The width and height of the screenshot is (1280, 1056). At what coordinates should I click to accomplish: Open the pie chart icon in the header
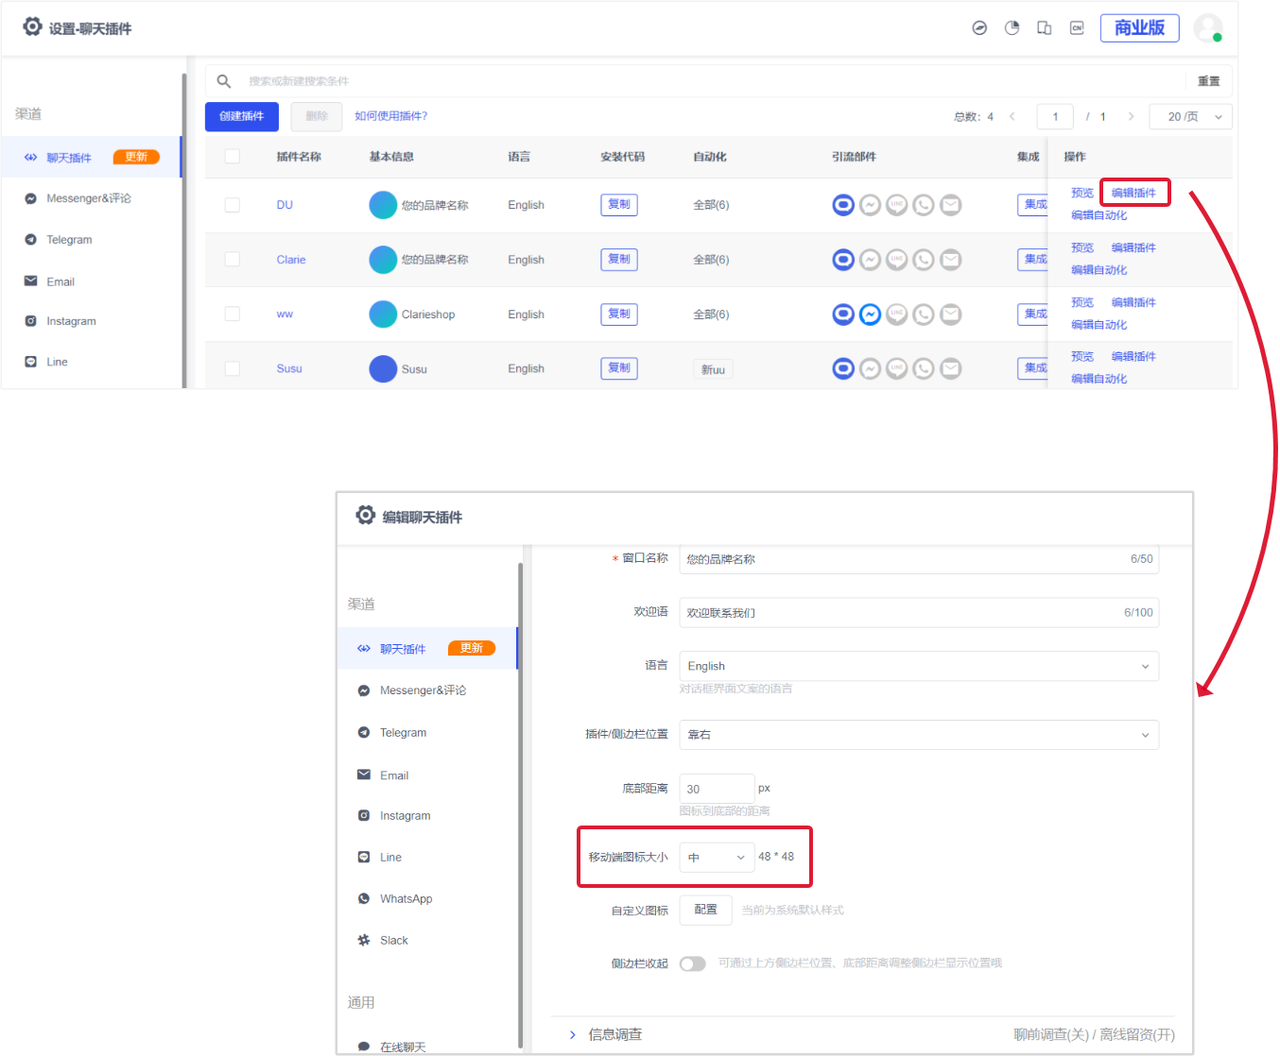1012,28
